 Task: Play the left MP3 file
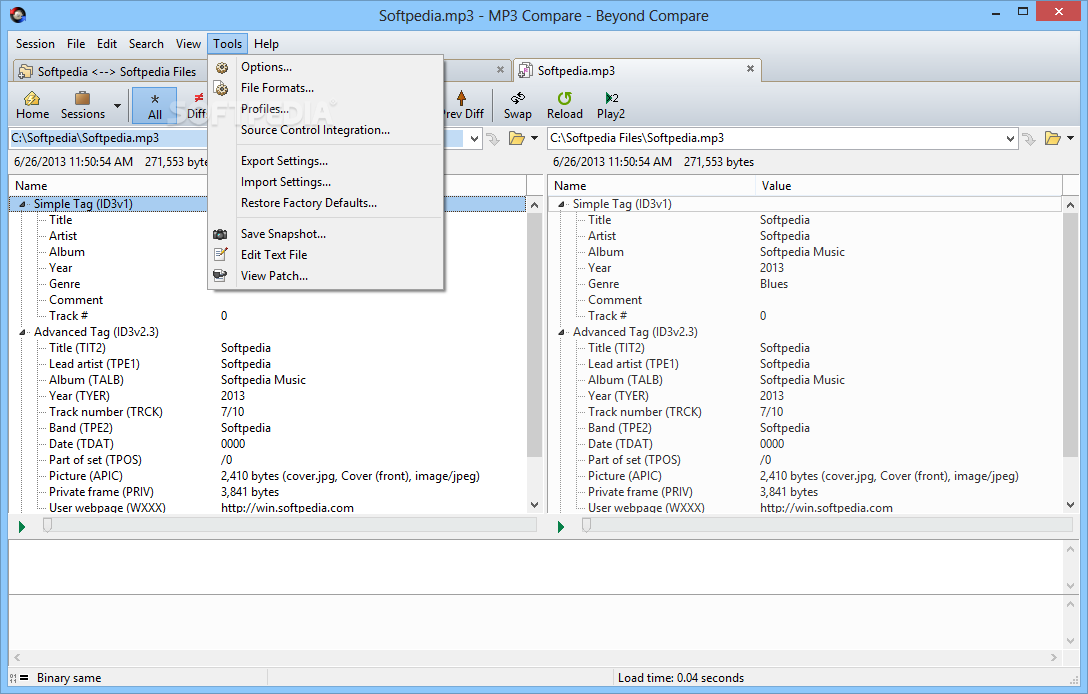click(x=22, y=527)
